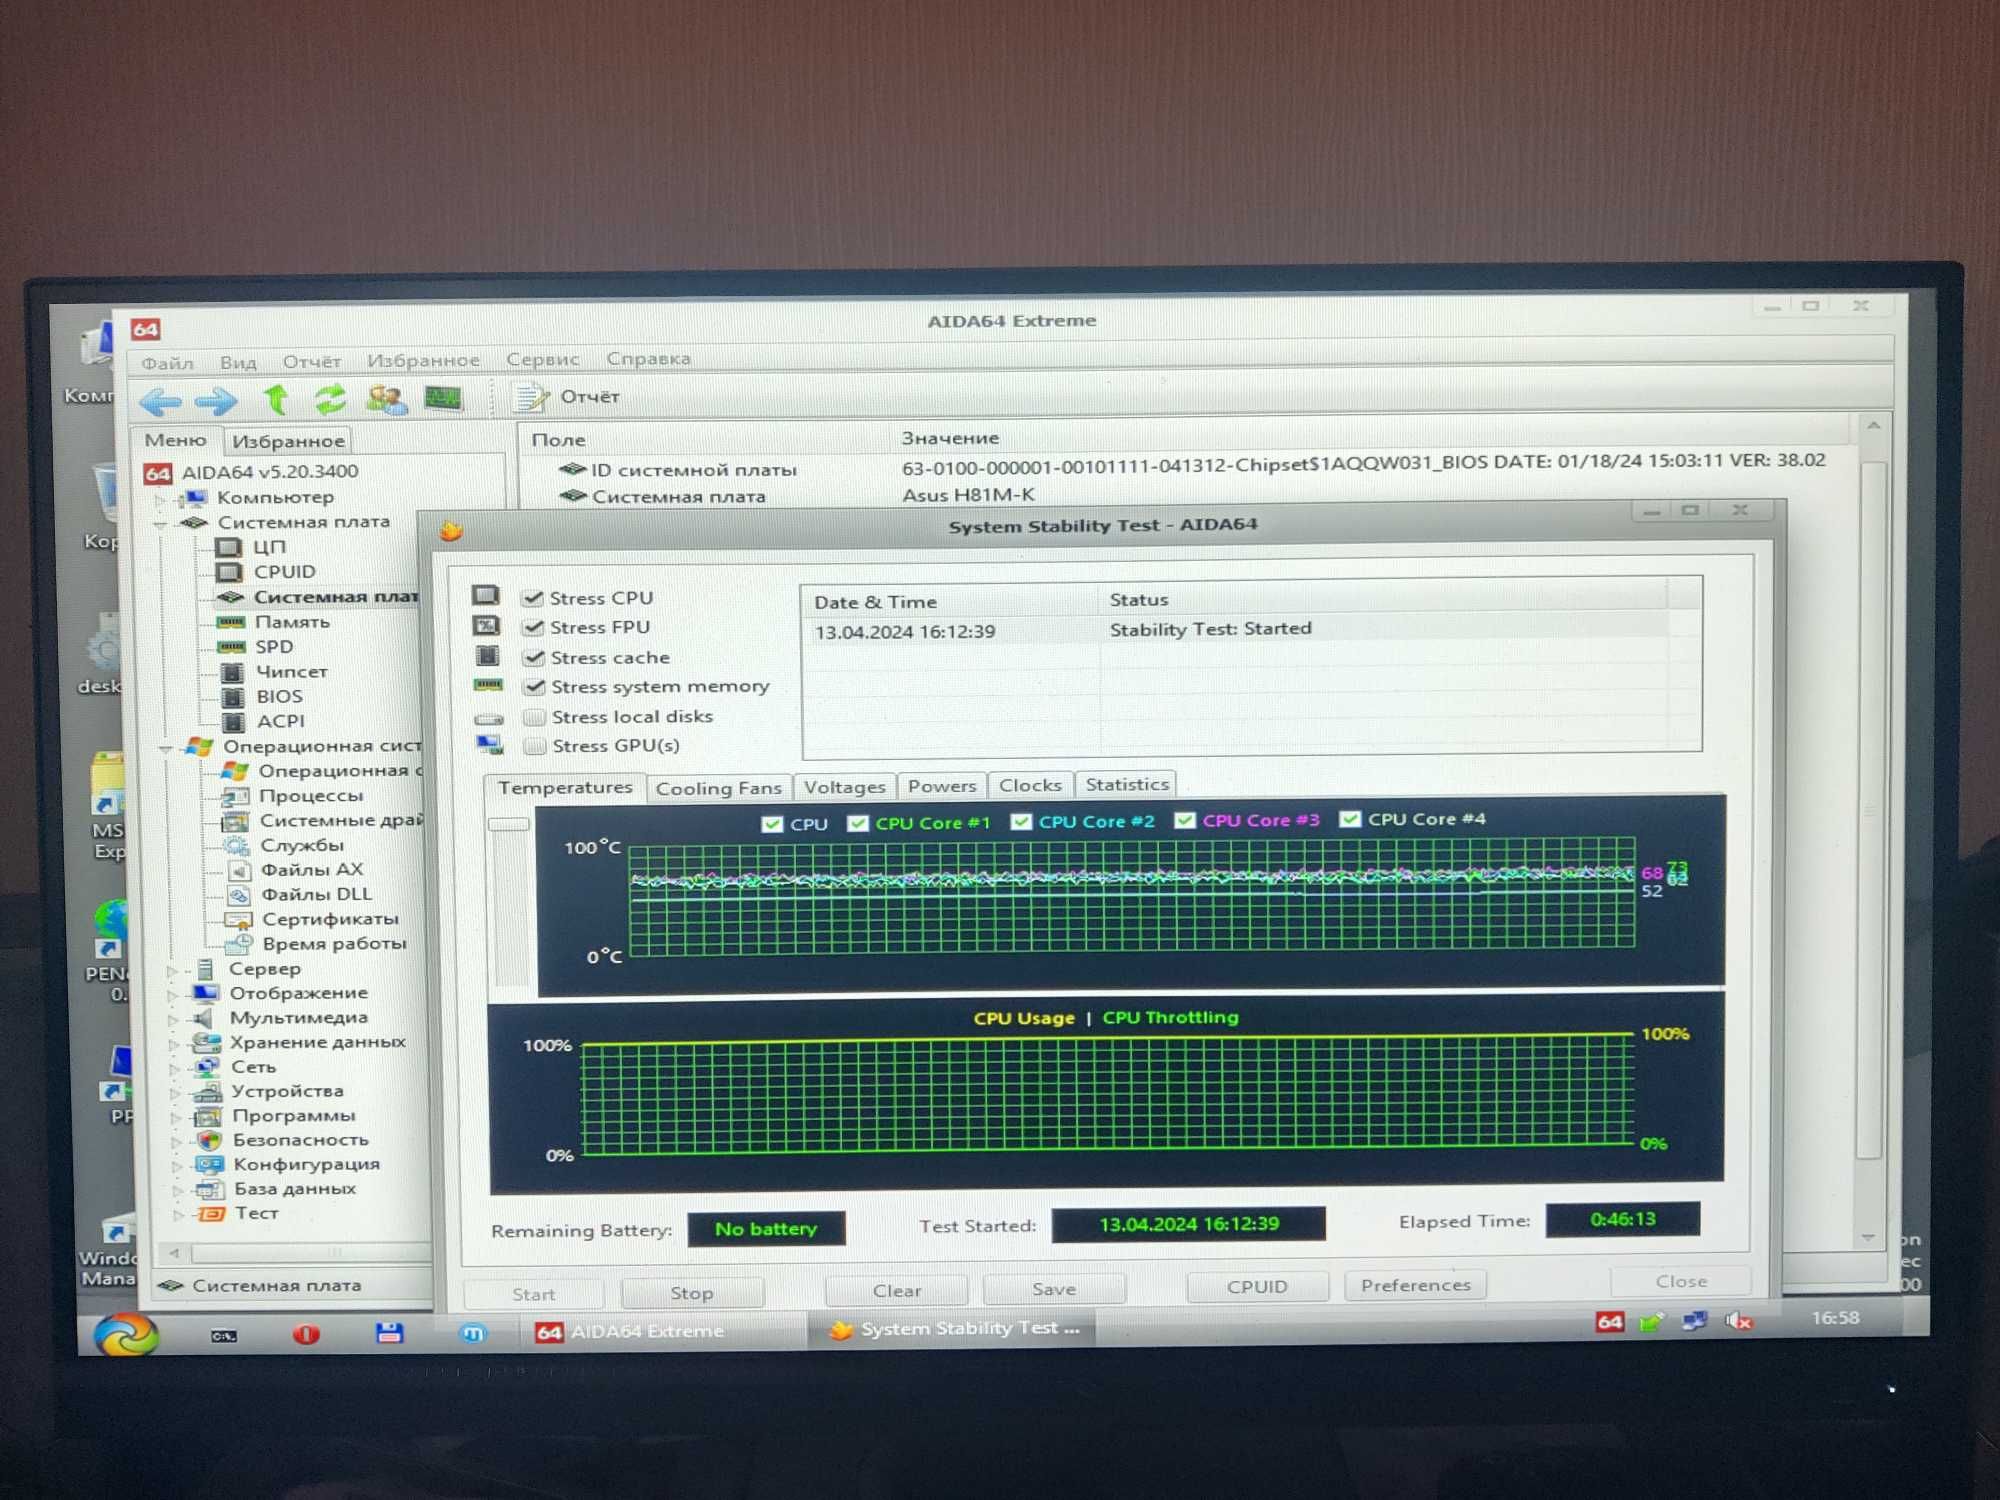Expand the Тест tree node
Screen dimensions: 2000x1500
tap(178, 1215)
